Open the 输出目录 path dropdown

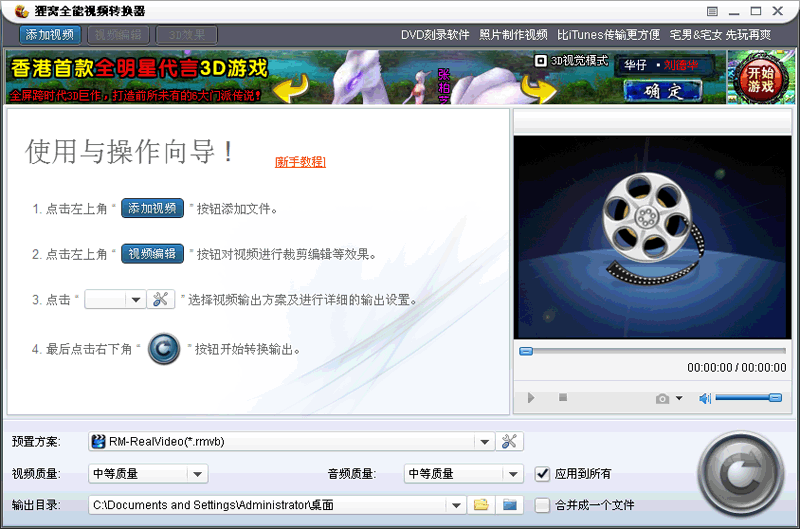[456, 505]
